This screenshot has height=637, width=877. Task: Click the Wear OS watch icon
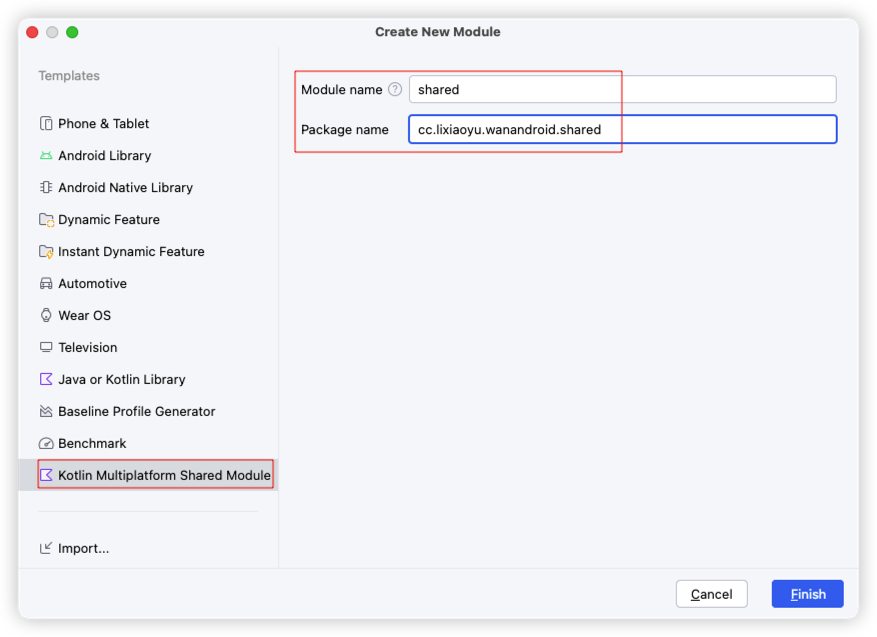tap(46, 316)
